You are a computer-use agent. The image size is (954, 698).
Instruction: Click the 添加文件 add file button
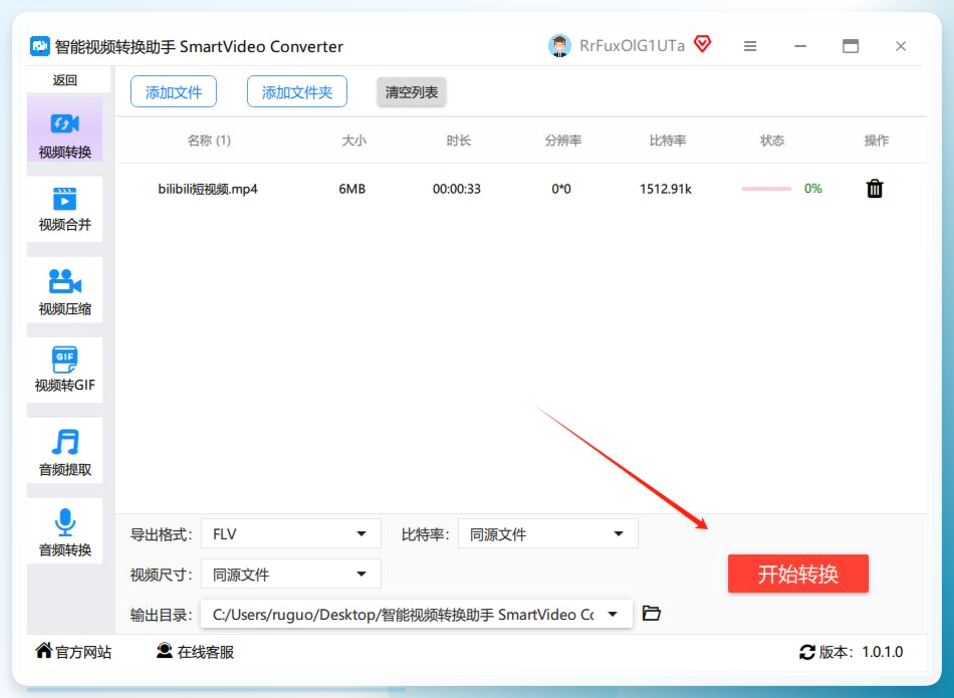(173, 92)
